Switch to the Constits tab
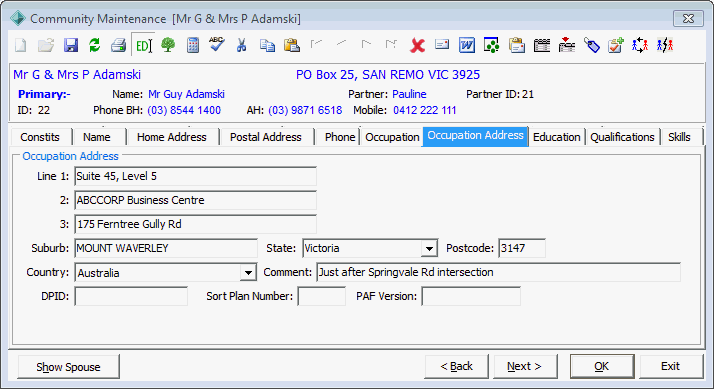714x389 pixels. pos(40,137)
